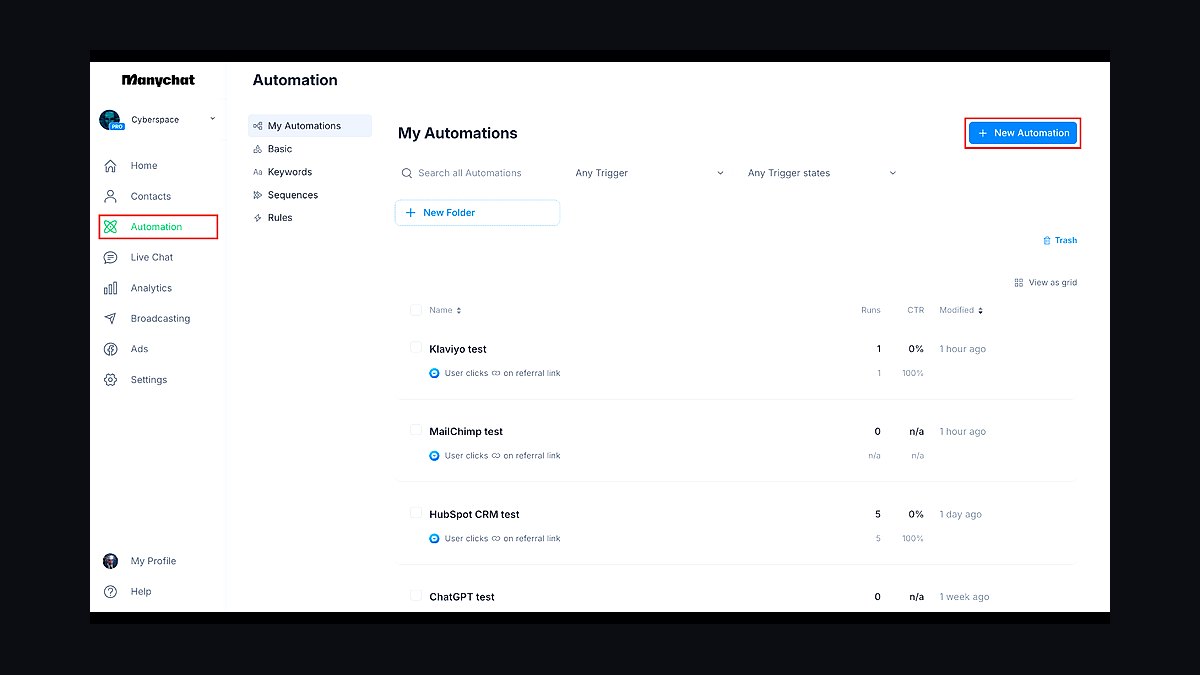The image size is (1200, 675).
Task: Open Contacts in the sidebar
Action: [x=151, y=197]
